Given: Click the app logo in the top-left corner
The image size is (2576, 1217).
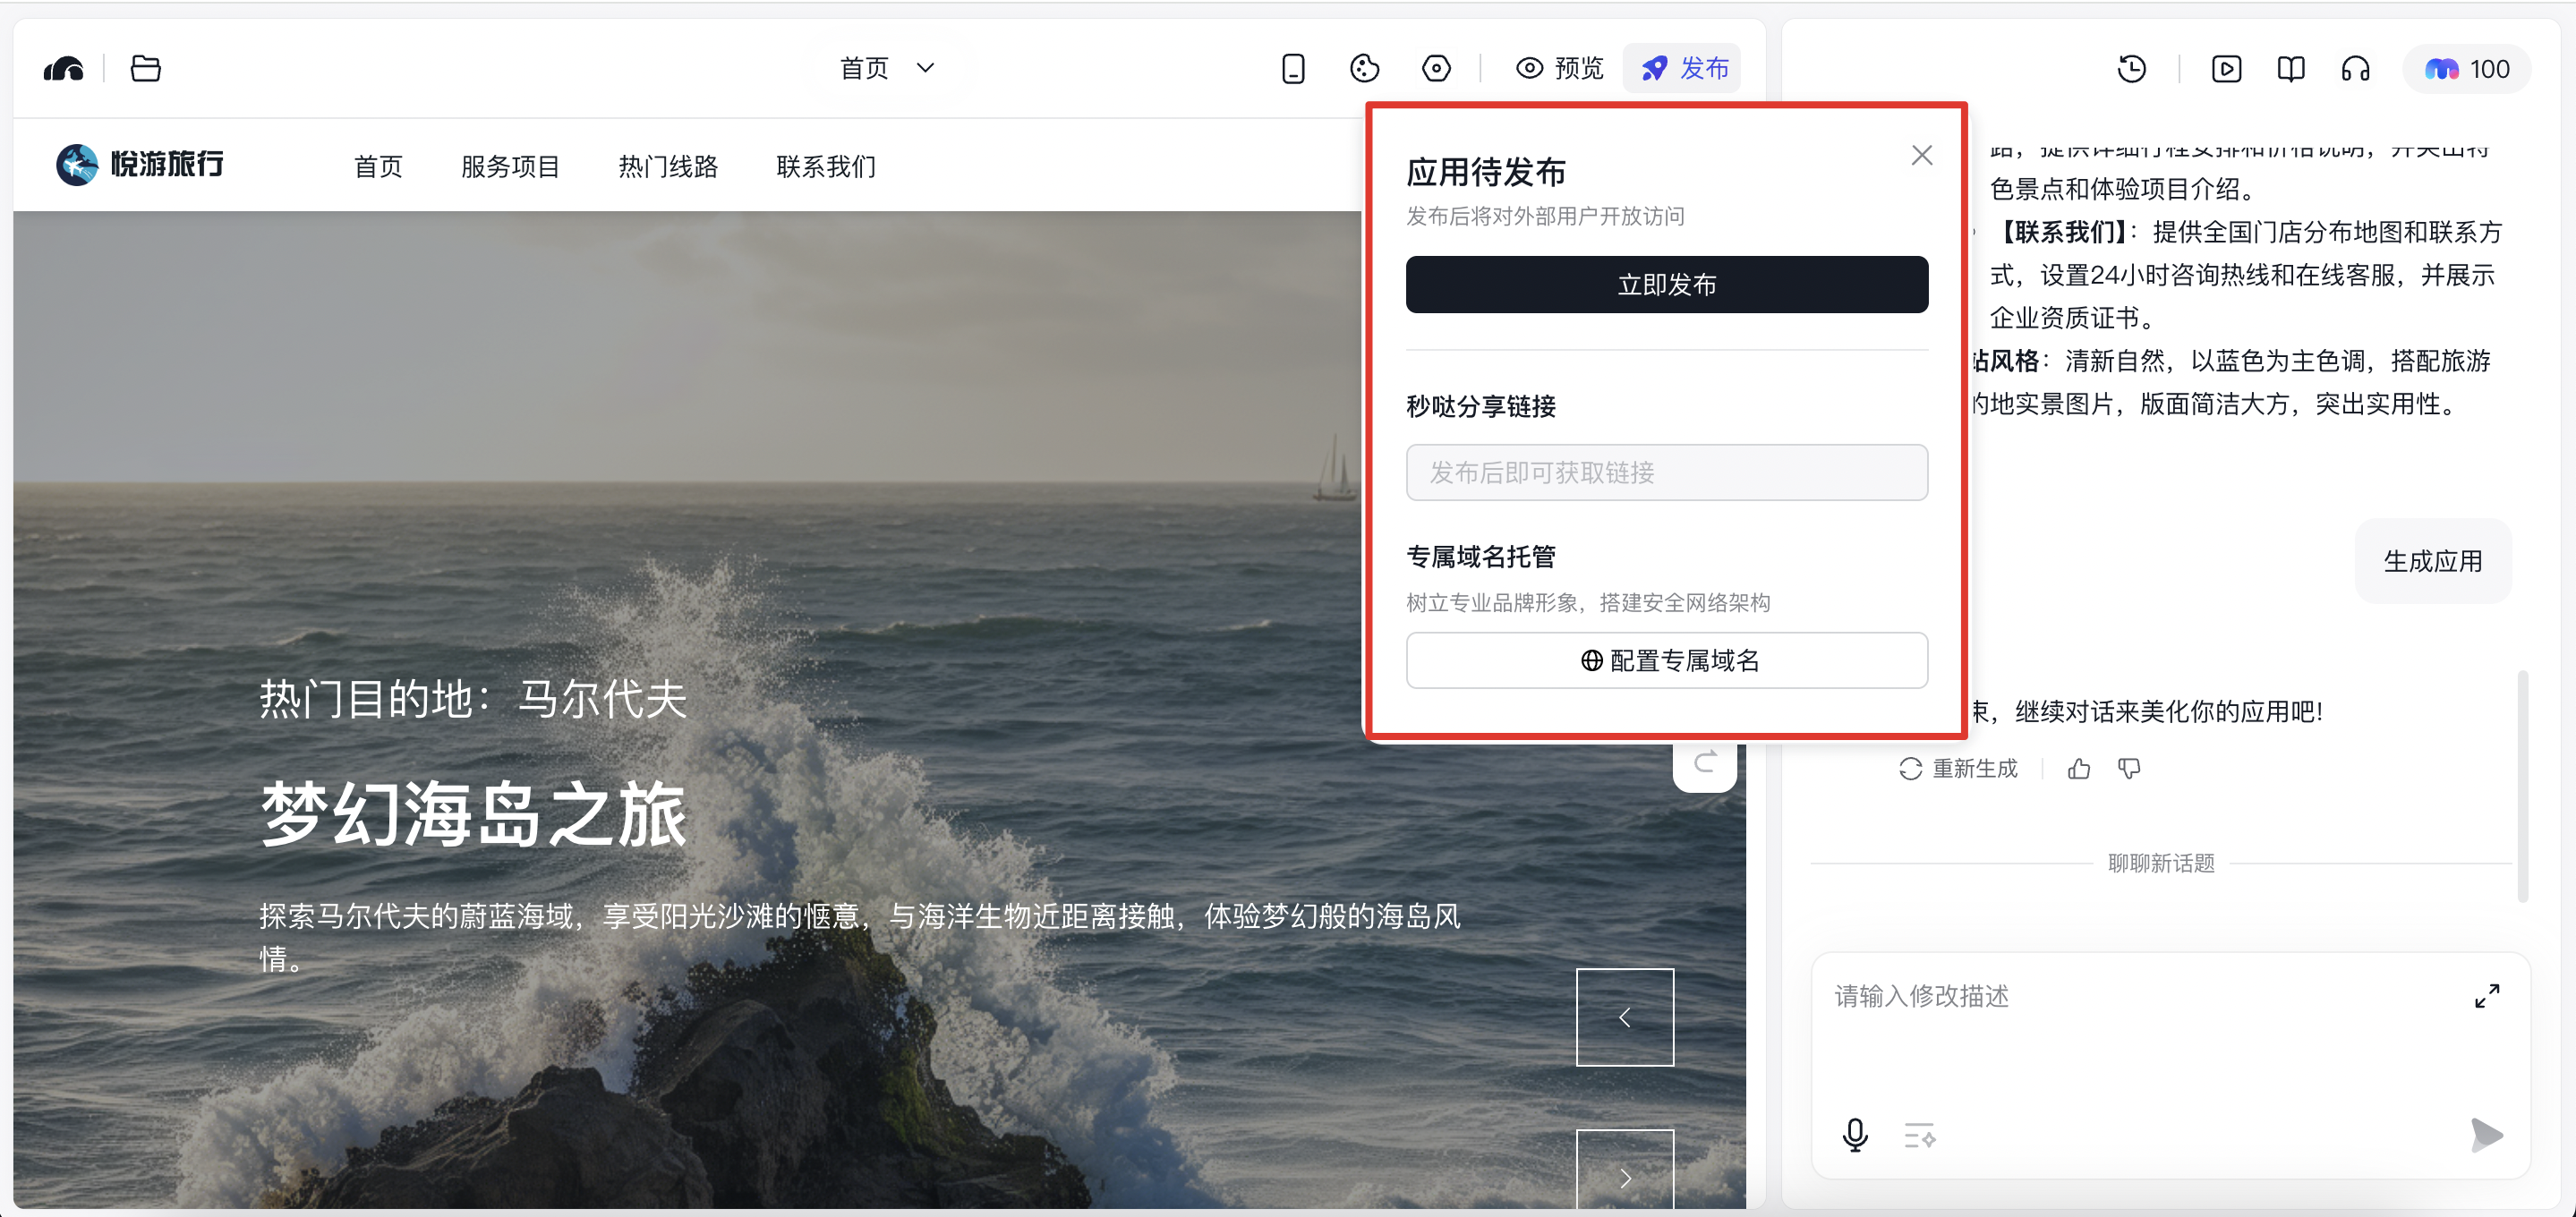Looking at the screenshot, I should 64,68.
